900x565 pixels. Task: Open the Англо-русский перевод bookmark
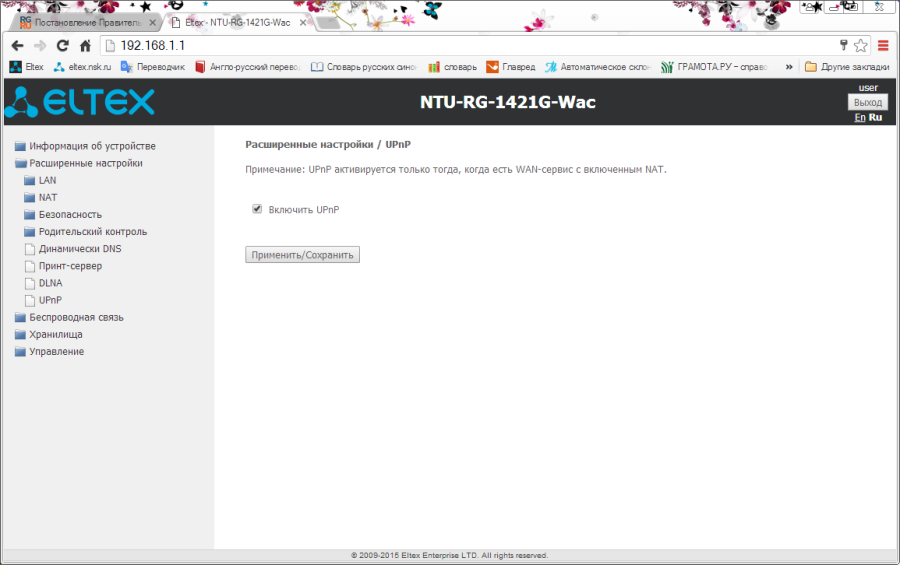click(248, 67)
